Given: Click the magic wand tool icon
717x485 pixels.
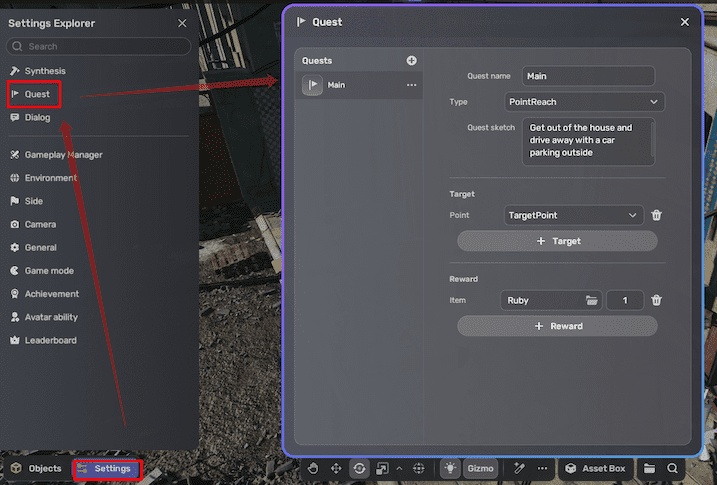Looking at the screenshot, I should [x=519, y=468].
